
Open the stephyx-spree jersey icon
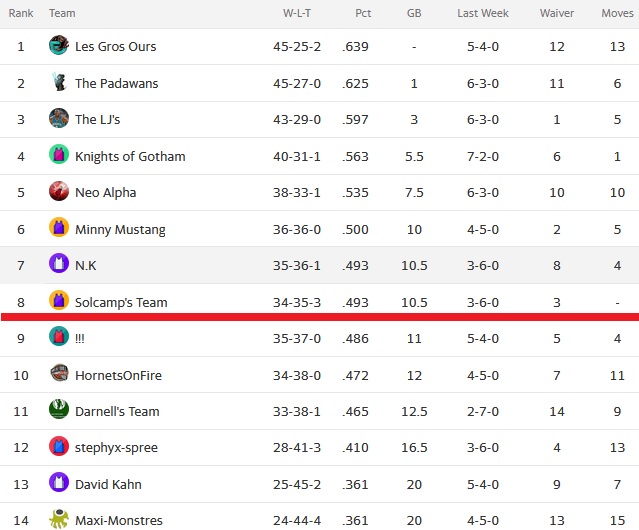pyautogui.click(x=59, y=446)
